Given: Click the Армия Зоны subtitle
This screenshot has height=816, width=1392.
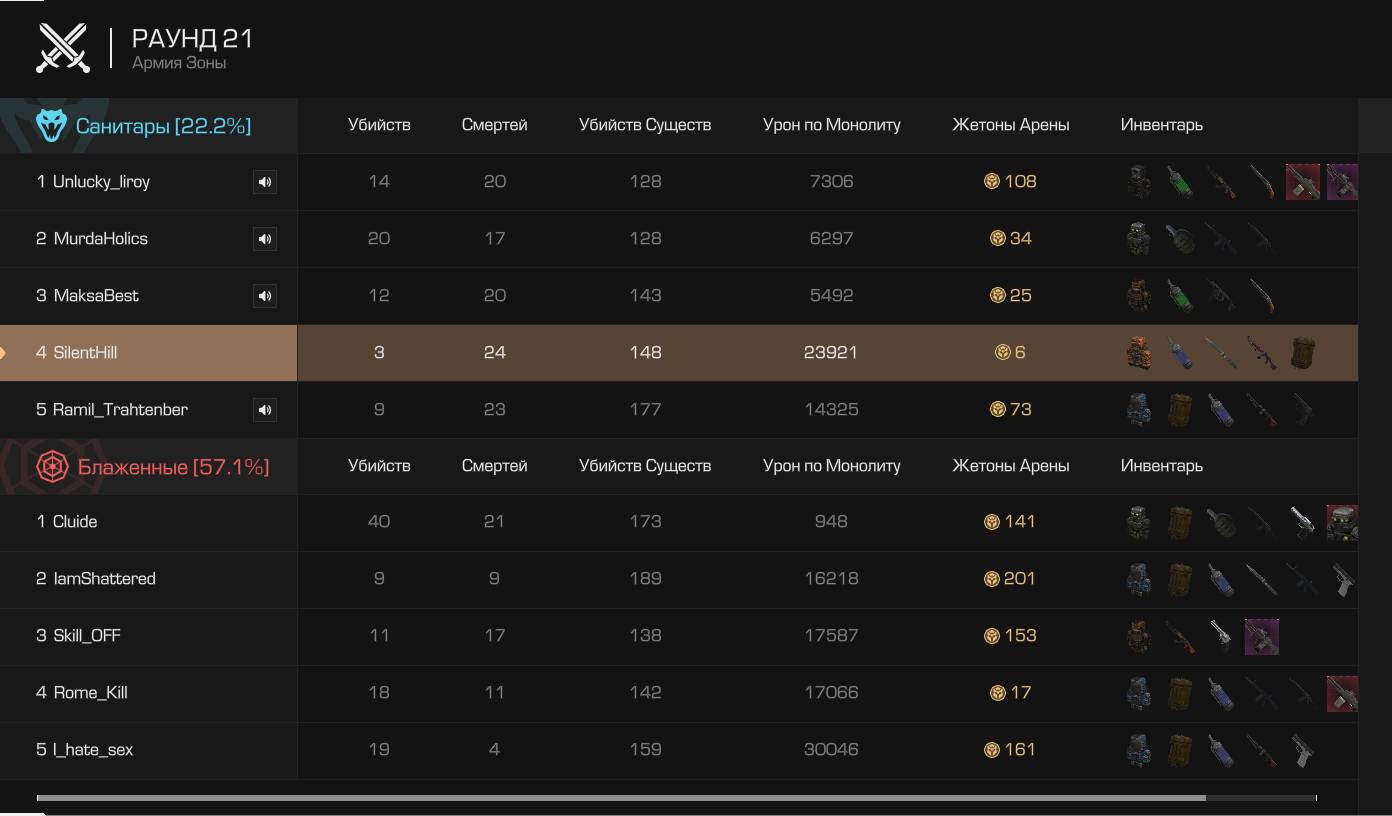Looking at the screenshot, I should click(x=180, y=63).
